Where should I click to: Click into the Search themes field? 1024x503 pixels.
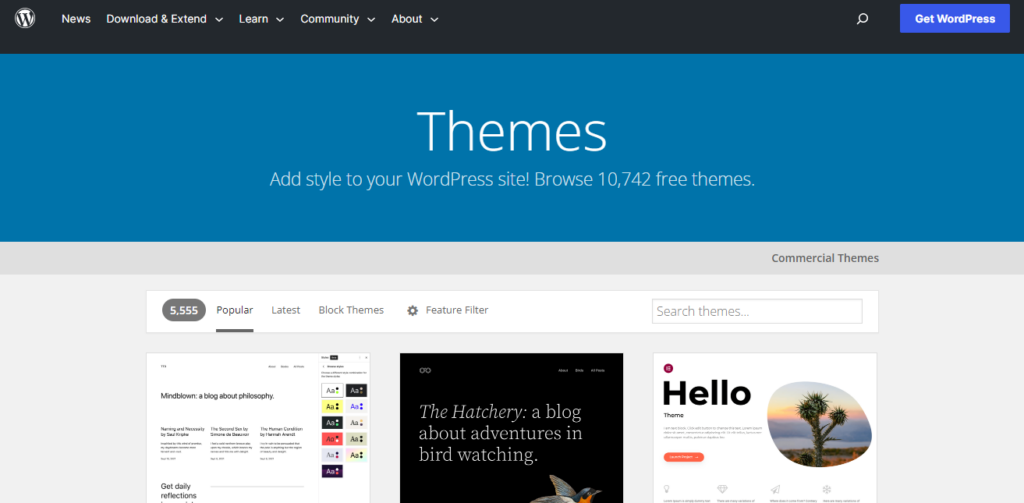click(x=756, y=311)
